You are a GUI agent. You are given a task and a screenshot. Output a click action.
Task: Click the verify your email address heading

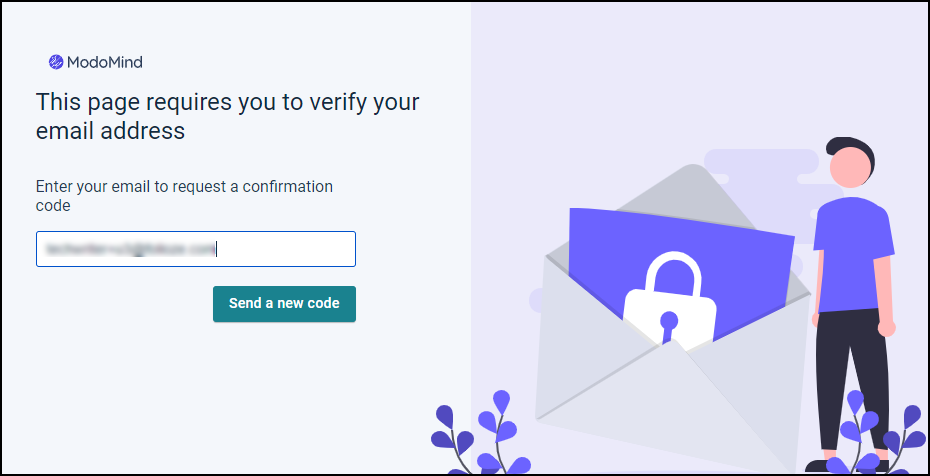tap(227, 116)
